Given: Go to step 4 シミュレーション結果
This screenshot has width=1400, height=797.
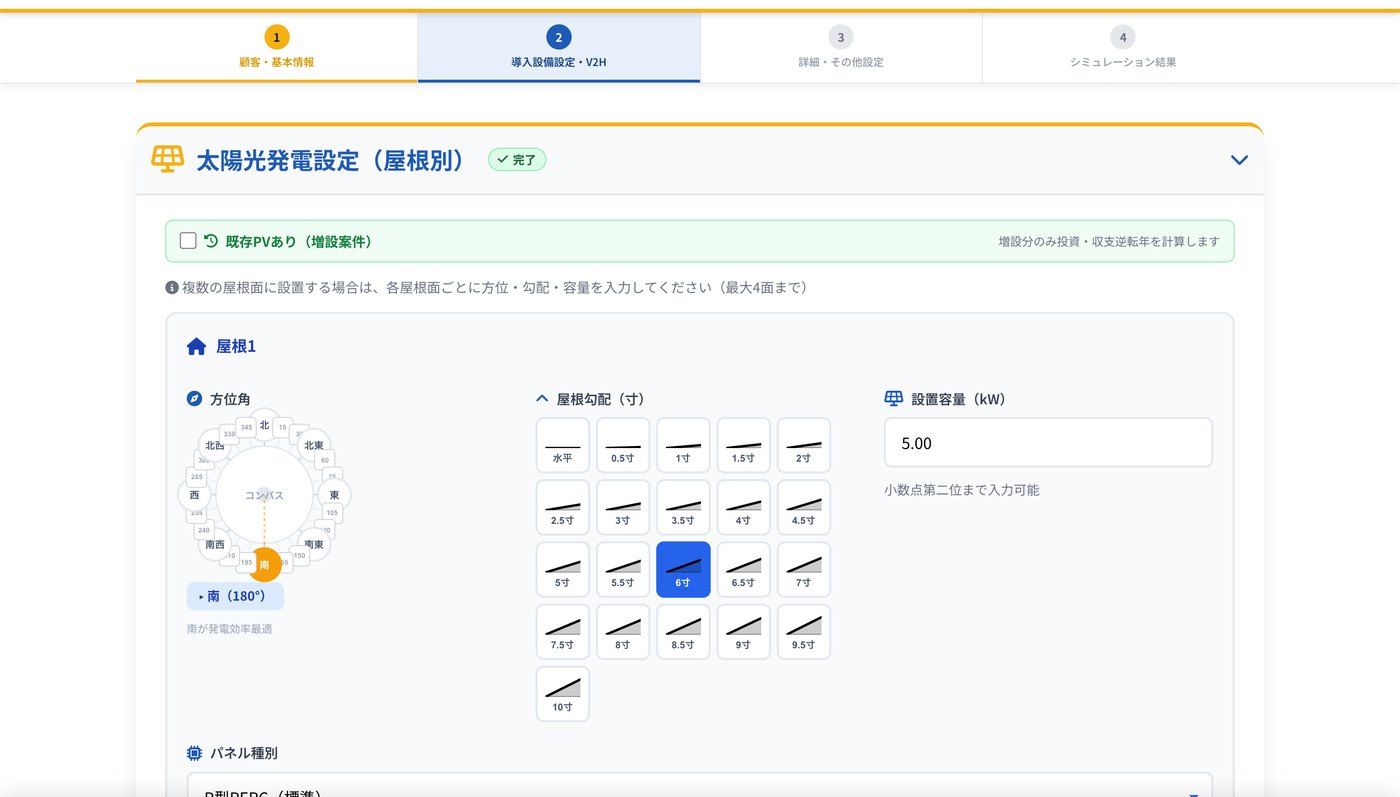Looking at the screenshot, I should (1123, 48).
